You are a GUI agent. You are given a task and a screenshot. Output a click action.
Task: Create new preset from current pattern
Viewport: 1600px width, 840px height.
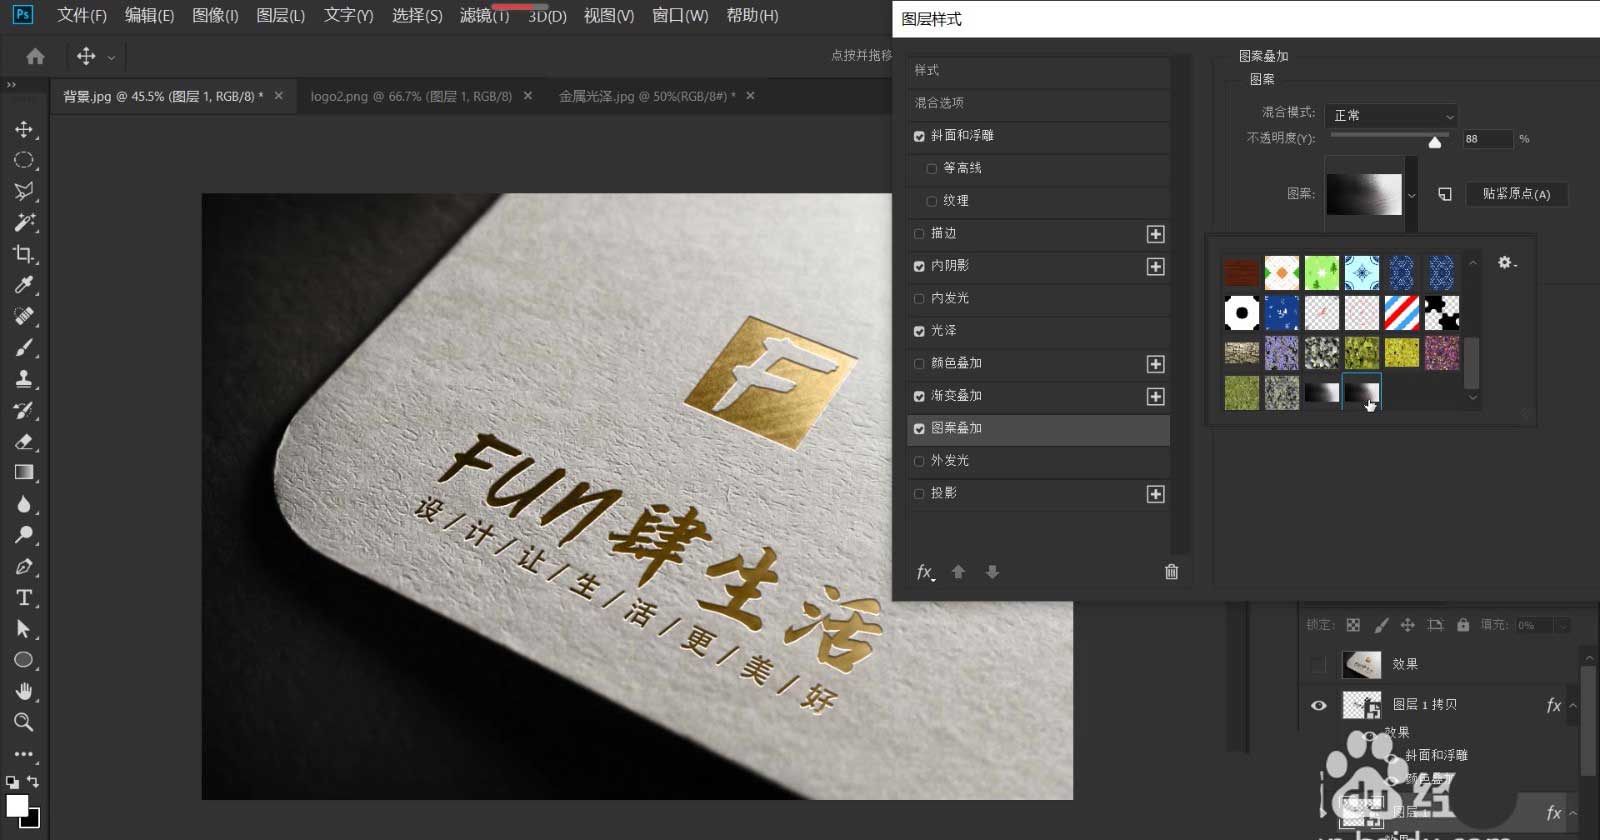click(x=1445, y=194)
